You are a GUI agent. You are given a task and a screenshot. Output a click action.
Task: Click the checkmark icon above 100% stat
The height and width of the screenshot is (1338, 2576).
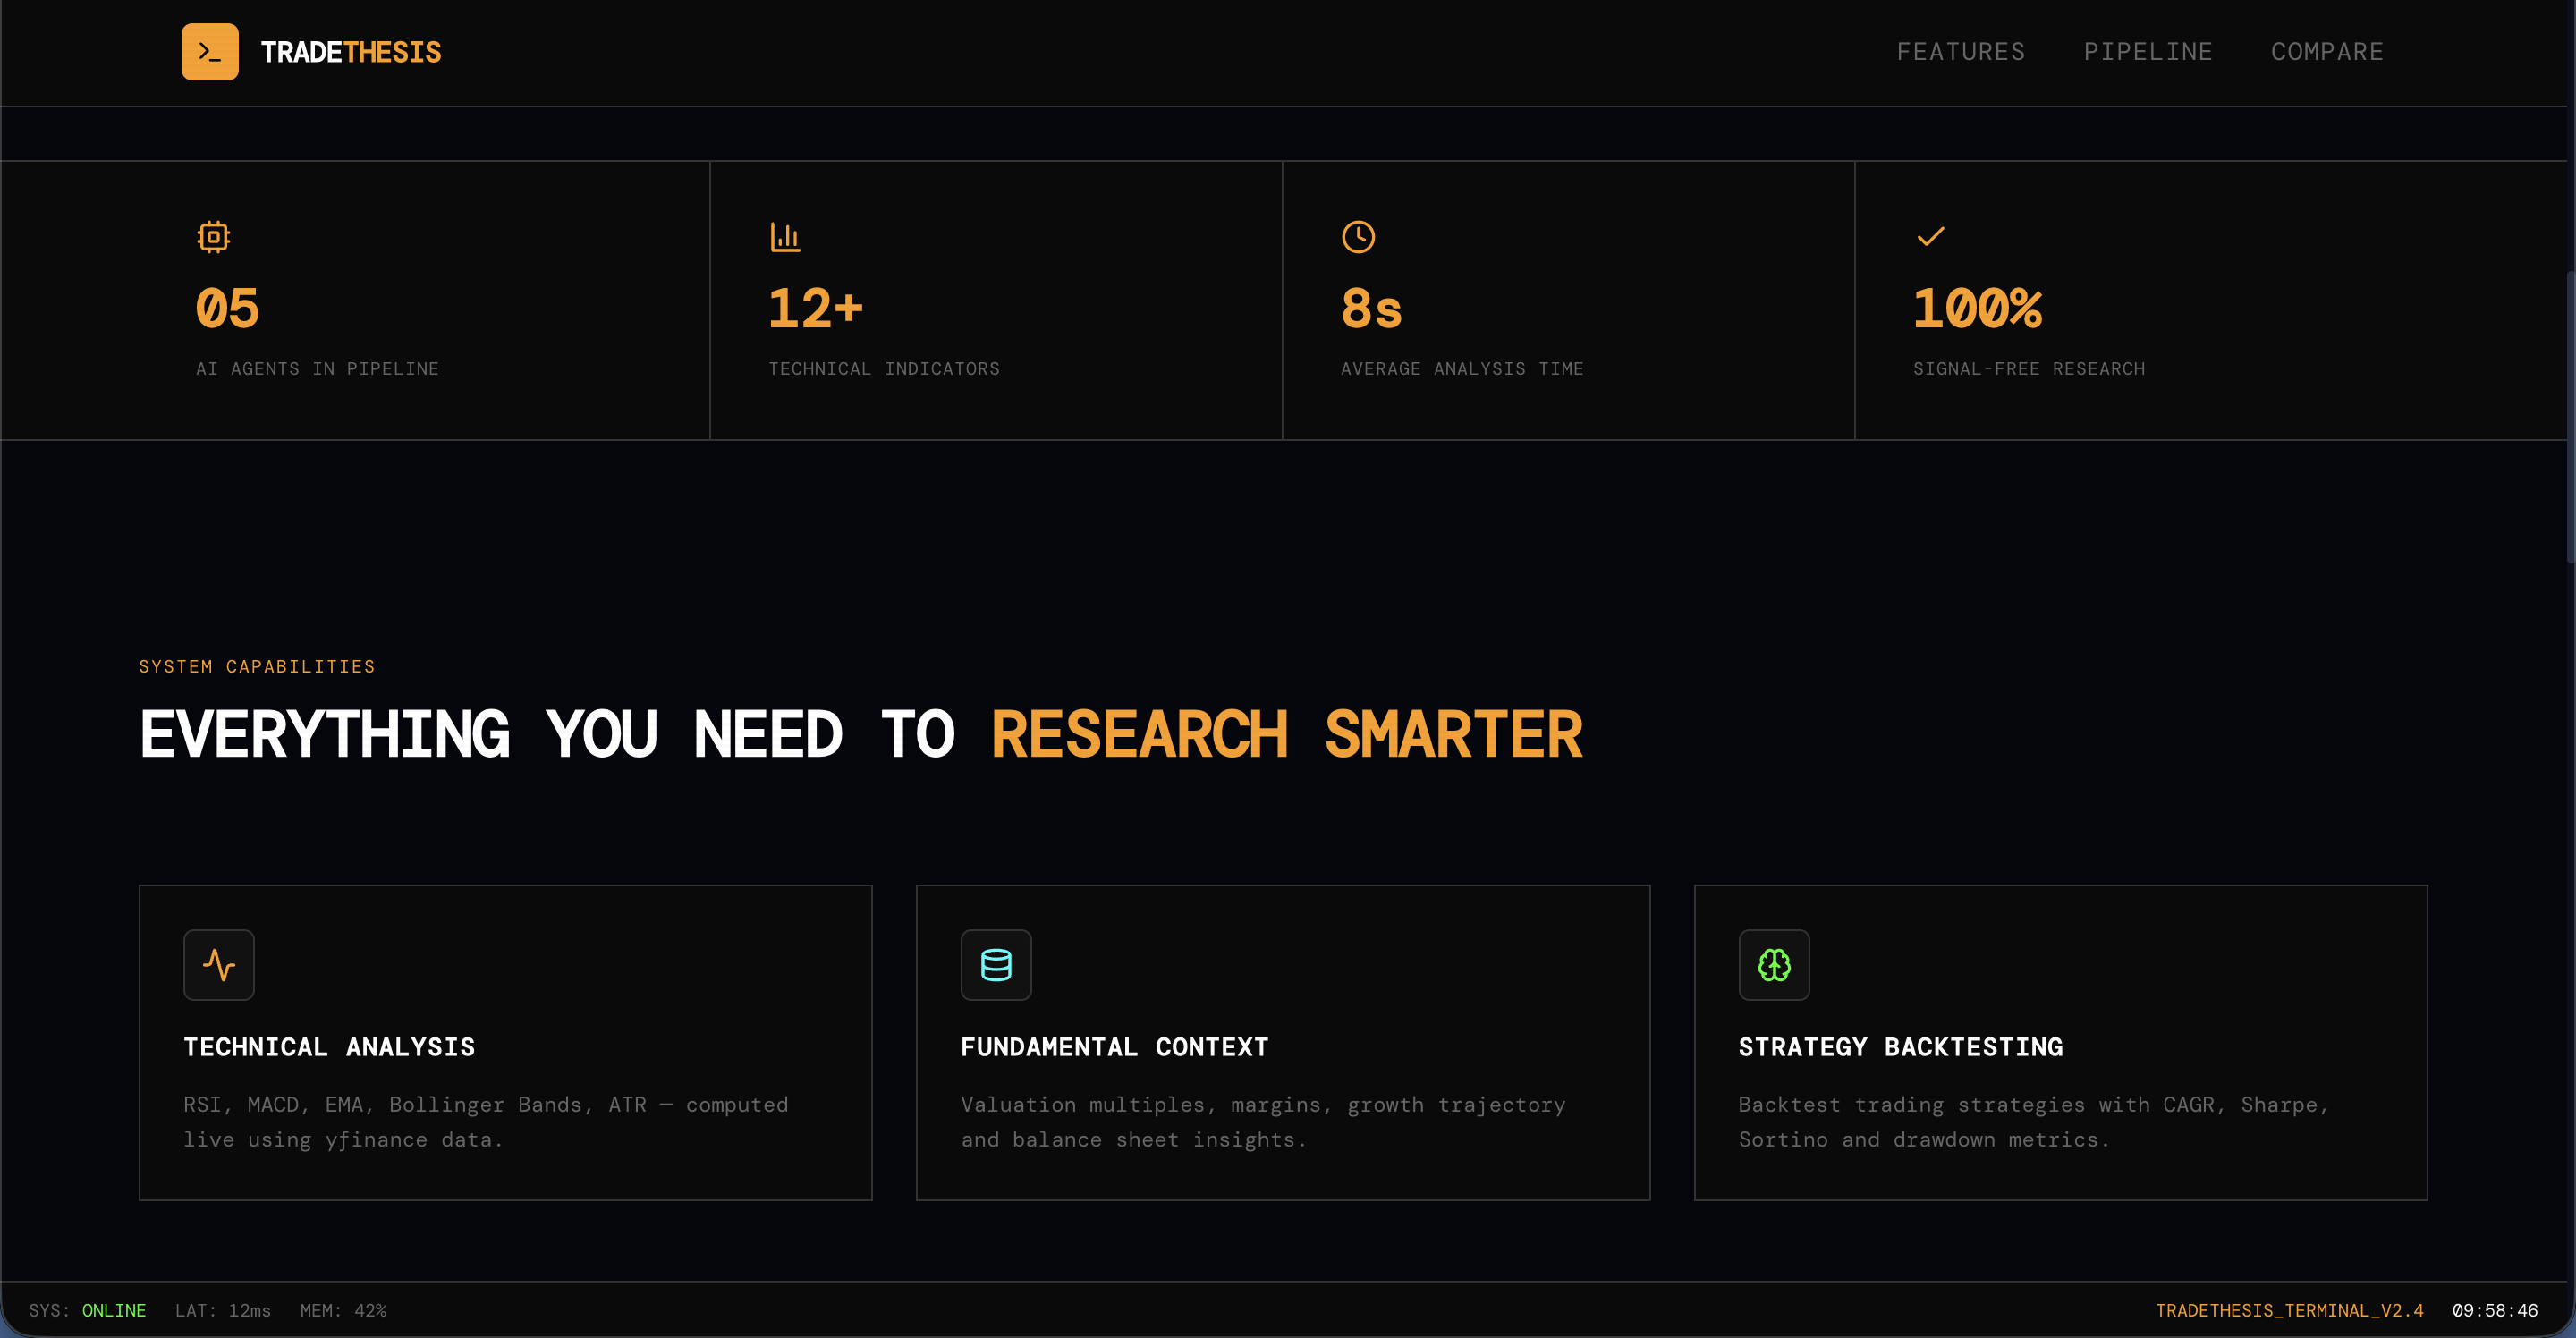click(1929, 236)
